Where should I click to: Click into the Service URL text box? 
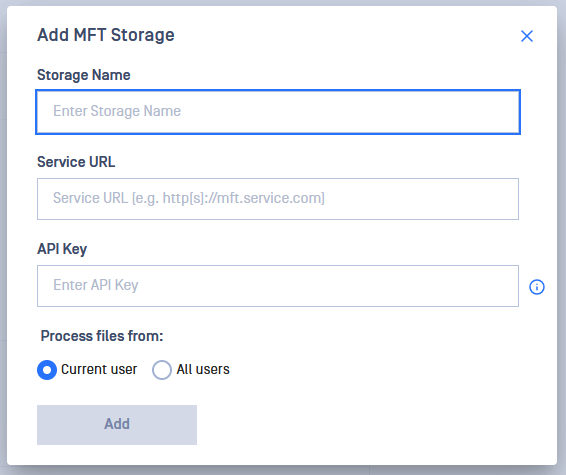(x=278, y=199)
